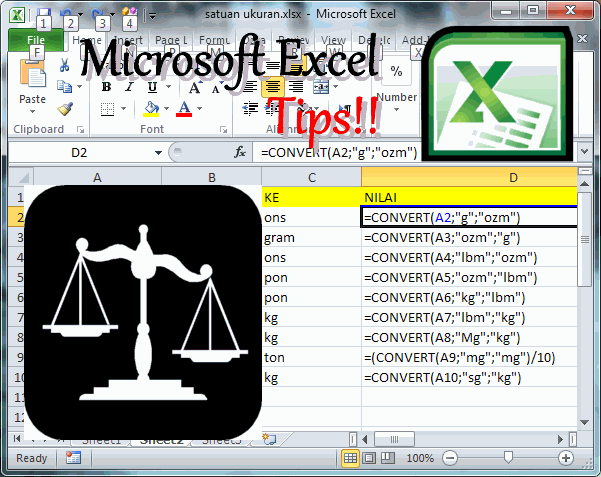The width and height of the screenshot is (601, 477).
Task: Open the File tab
Action: coord(36,40)
